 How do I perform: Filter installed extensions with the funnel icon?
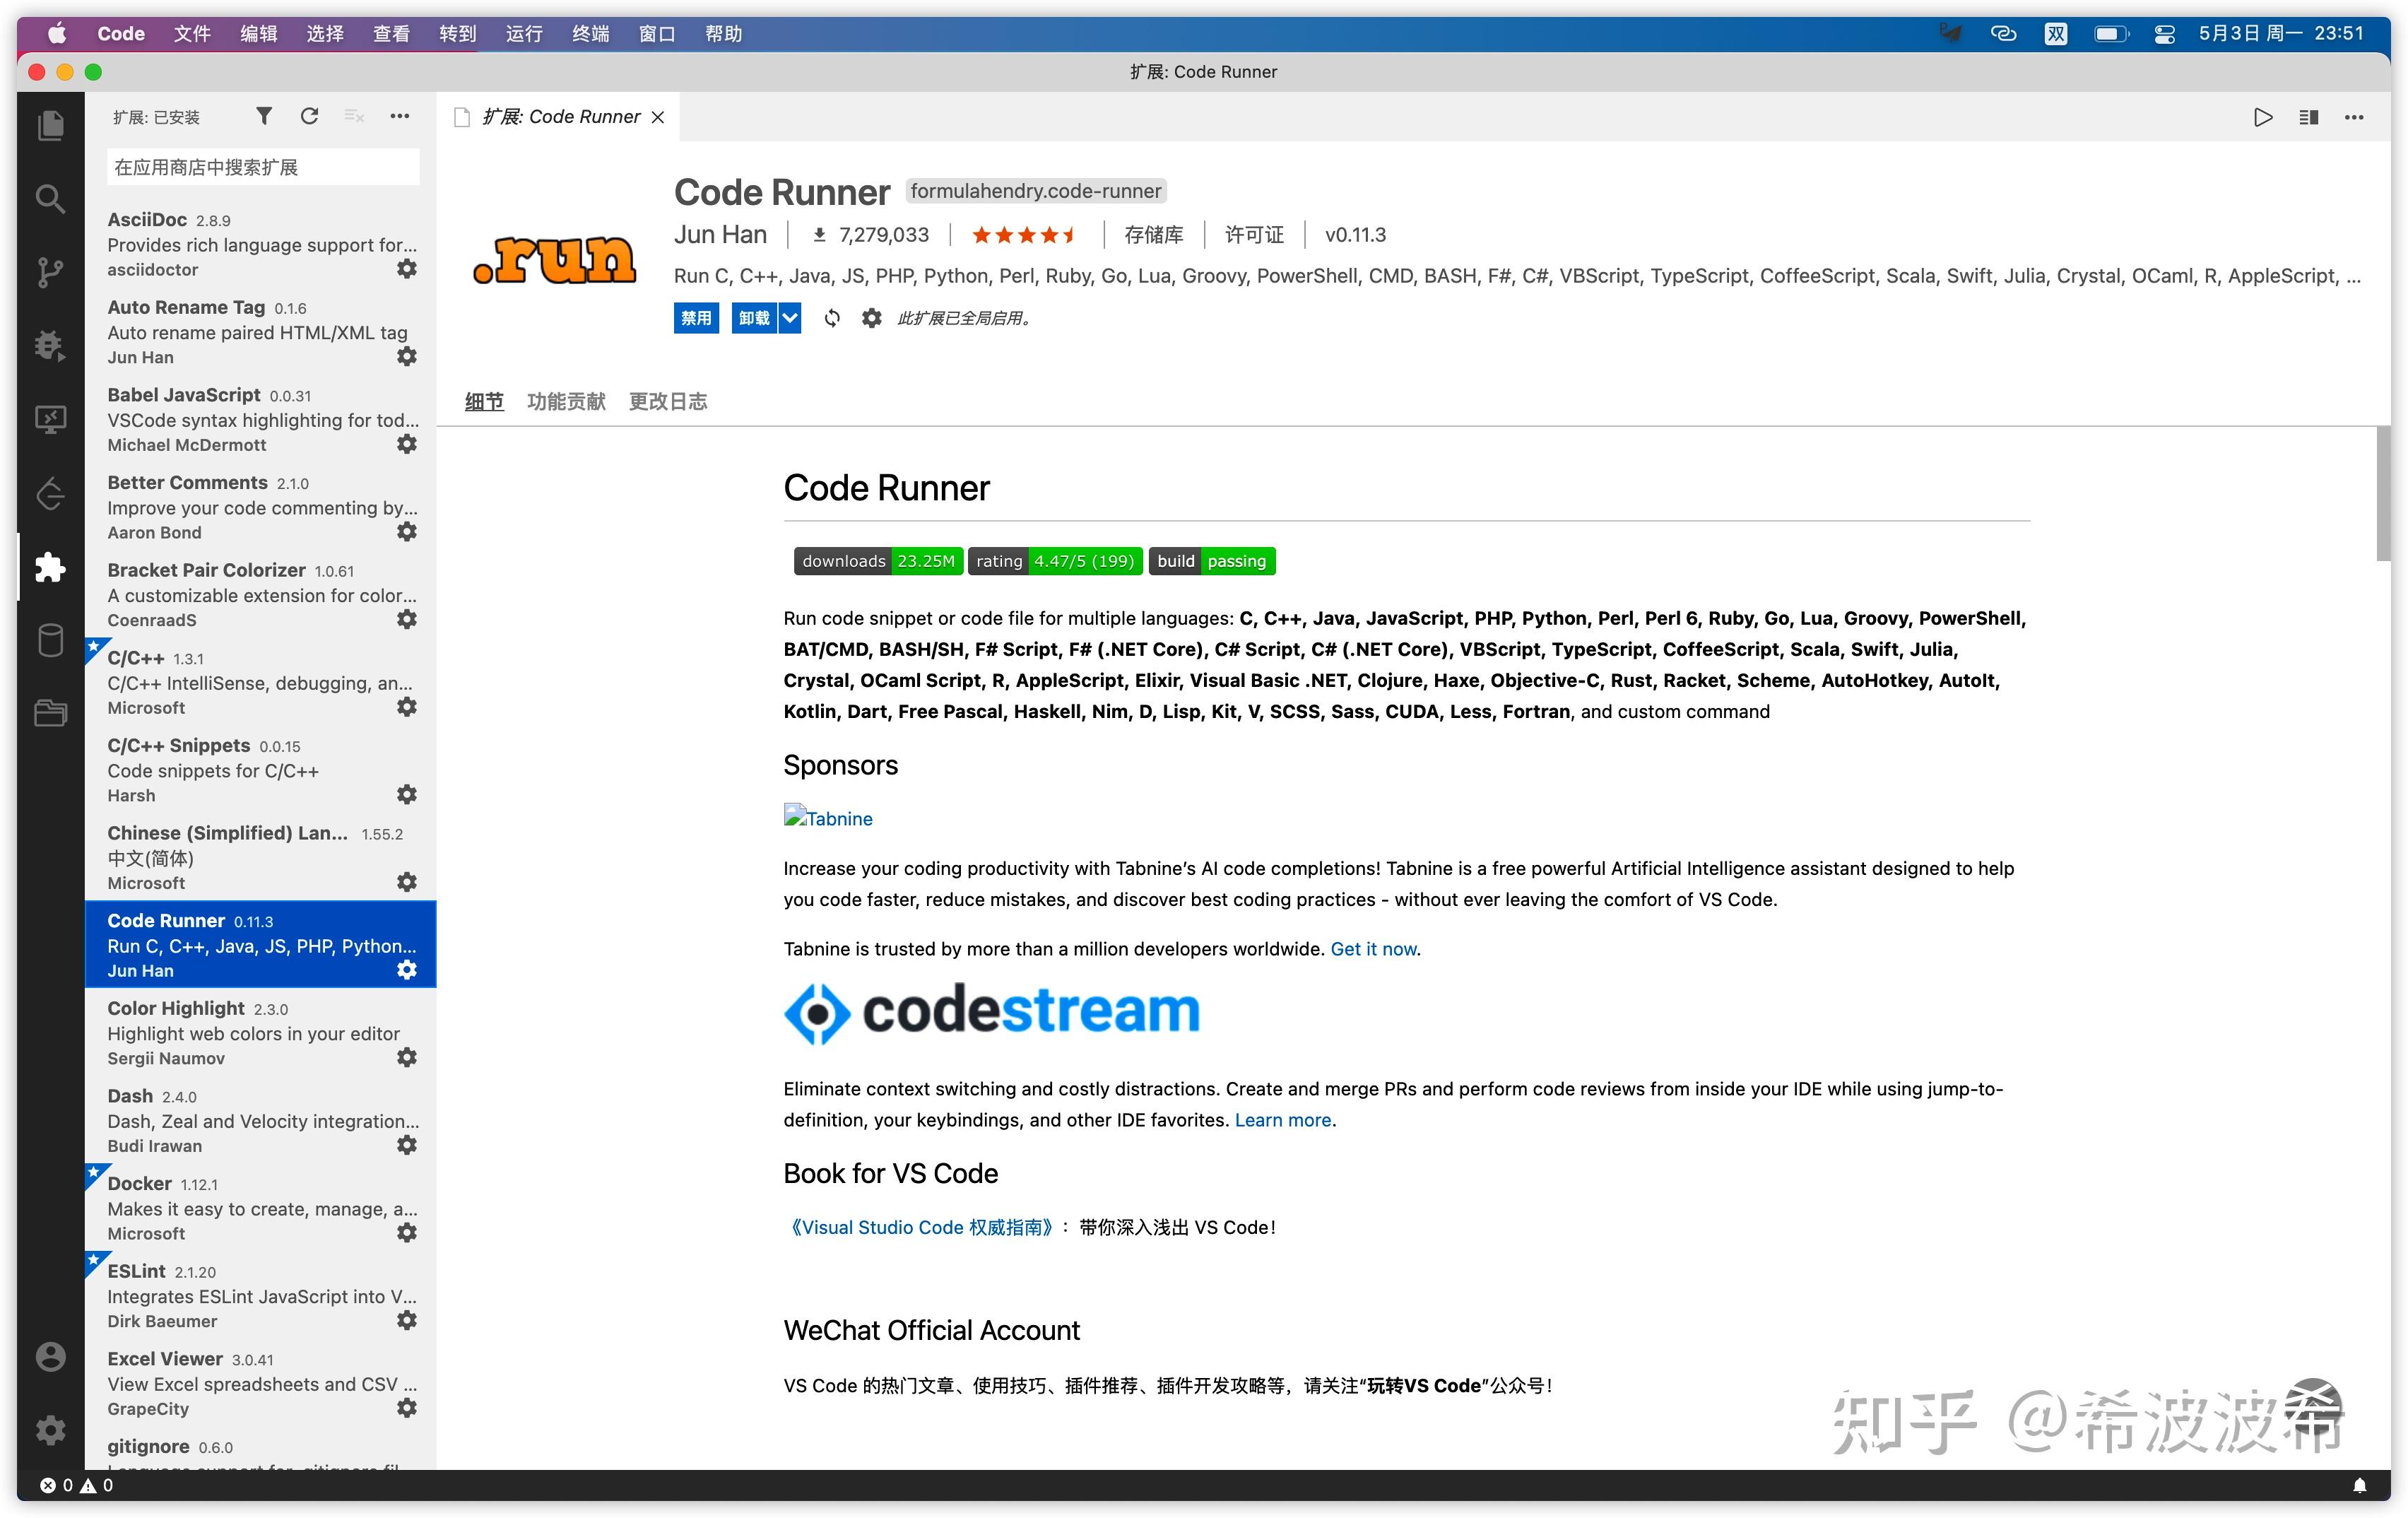263,116
